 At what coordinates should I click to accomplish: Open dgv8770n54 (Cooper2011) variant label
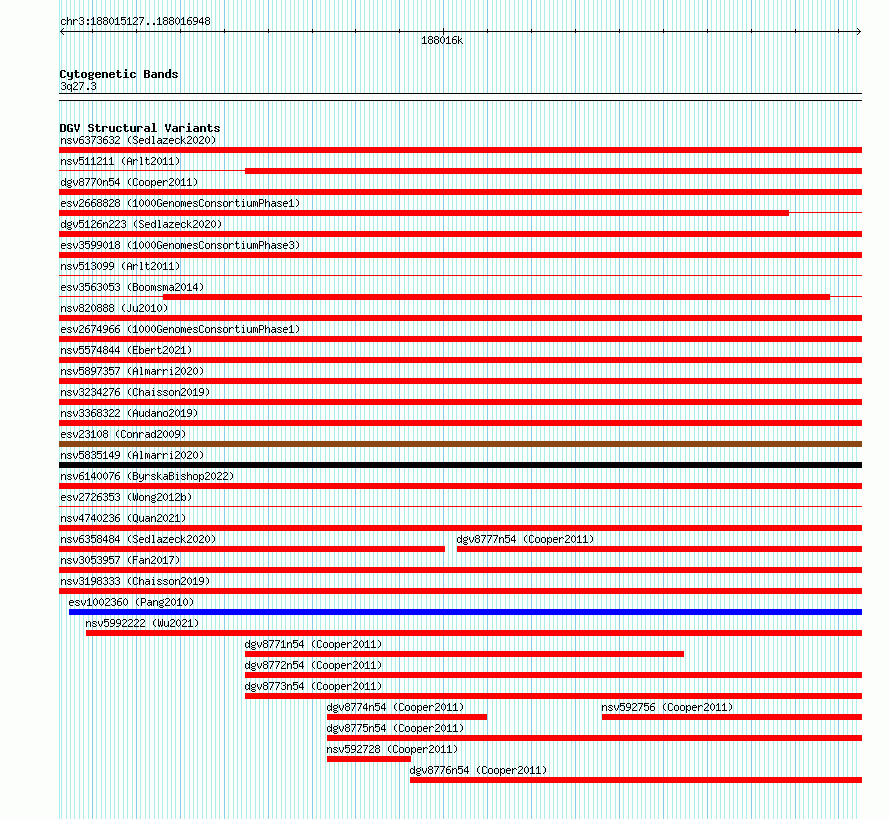pyautogui.click(x=129, y=182)
